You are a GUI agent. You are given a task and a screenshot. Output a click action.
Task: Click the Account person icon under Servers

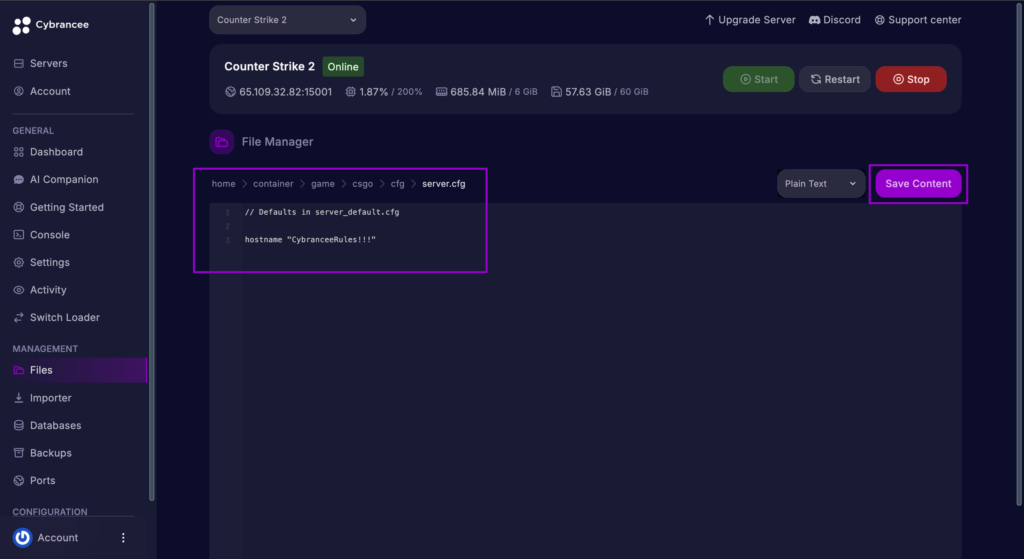coord(19,91)
